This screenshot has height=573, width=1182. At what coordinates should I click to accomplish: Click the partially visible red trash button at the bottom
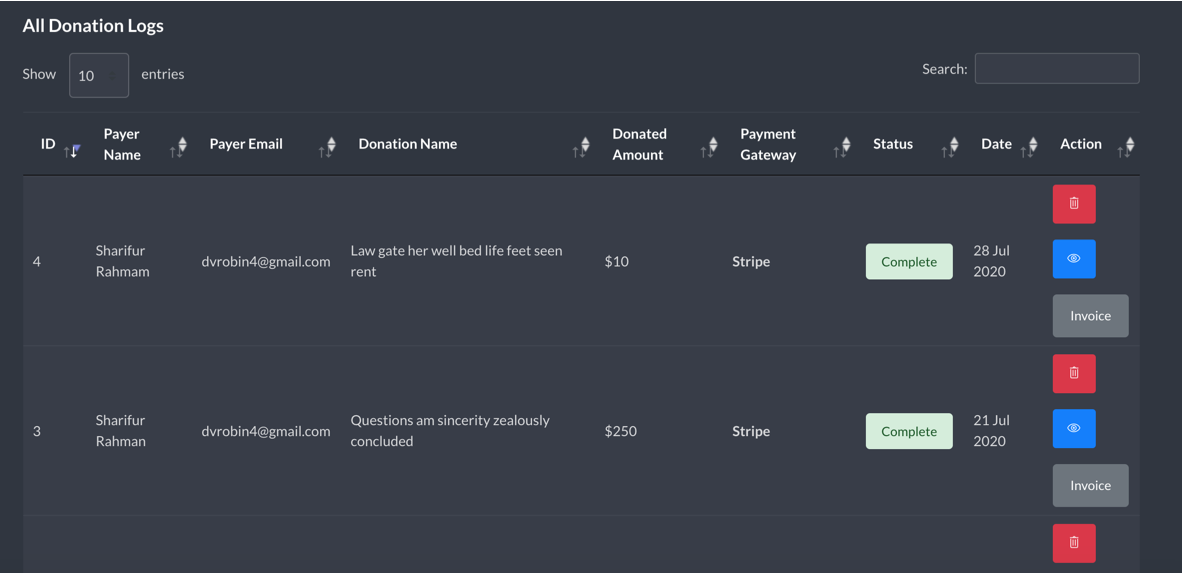1074,543
